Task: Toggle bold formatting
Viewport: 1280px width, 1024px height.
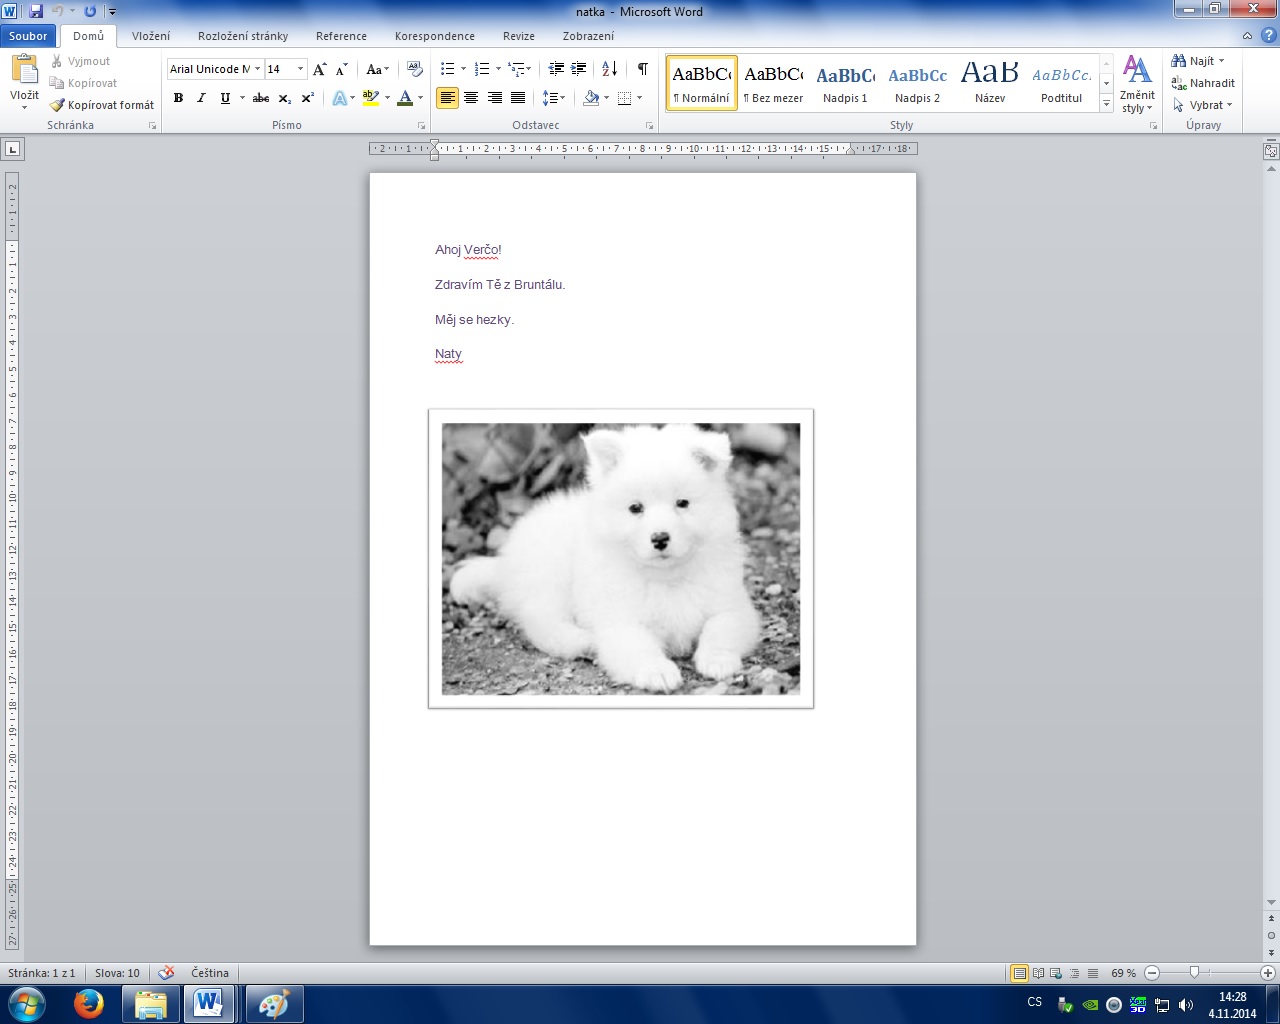Action: 178,98
